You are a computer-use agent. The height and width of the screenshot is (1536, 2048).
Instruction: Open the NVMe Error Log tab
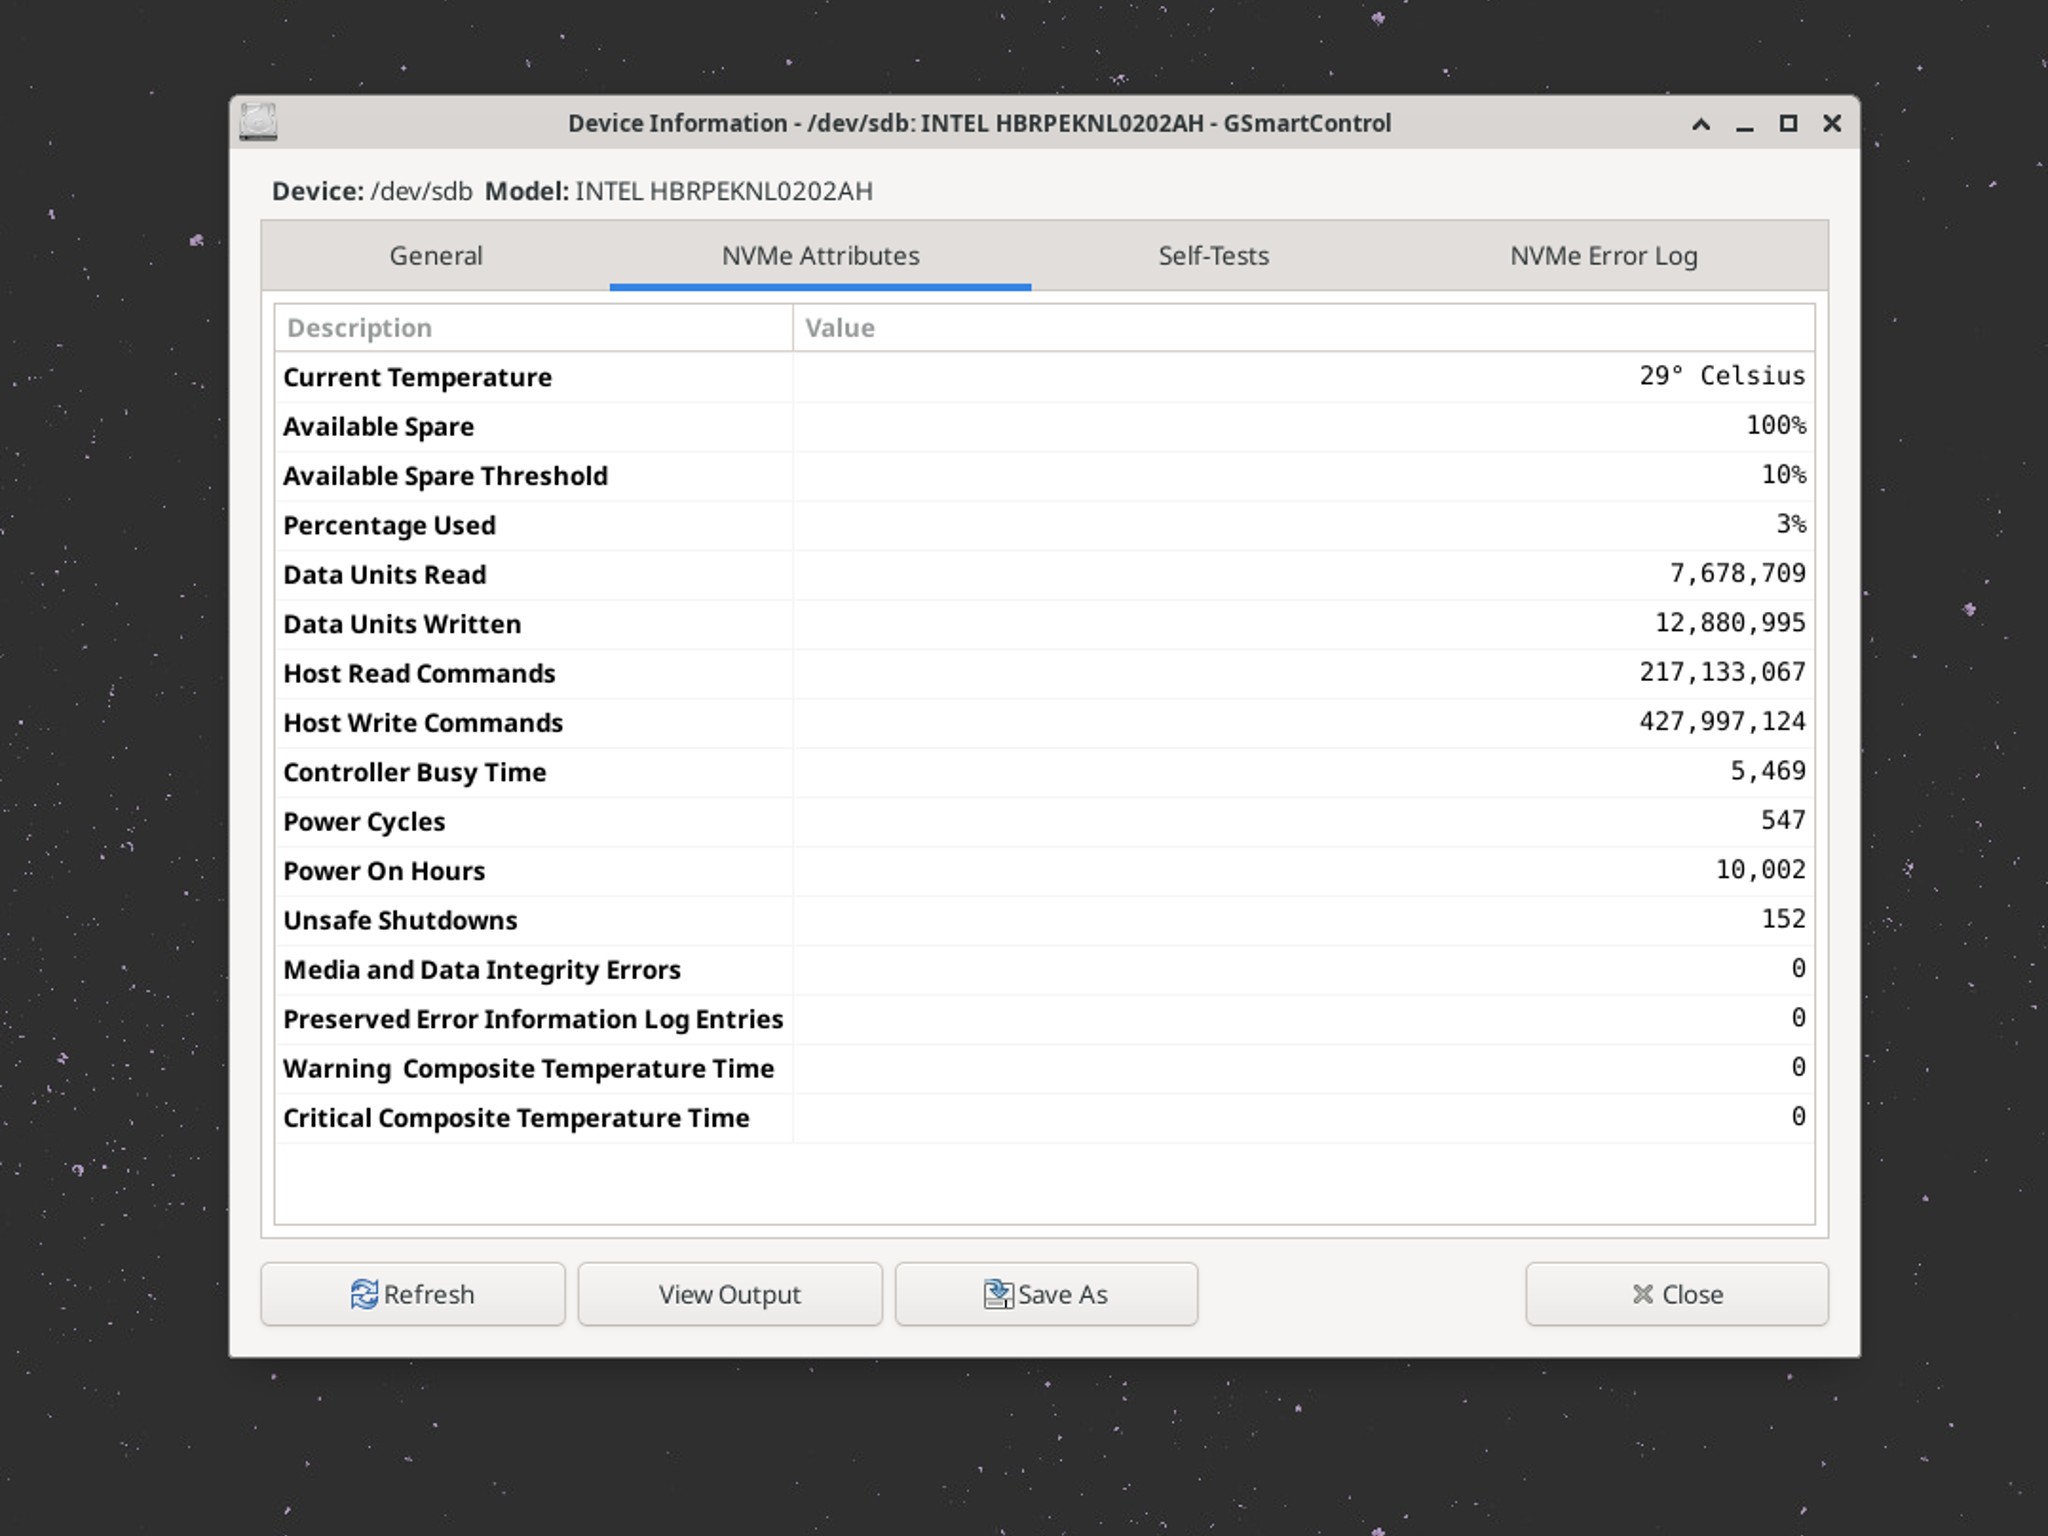pos(1603,256)
